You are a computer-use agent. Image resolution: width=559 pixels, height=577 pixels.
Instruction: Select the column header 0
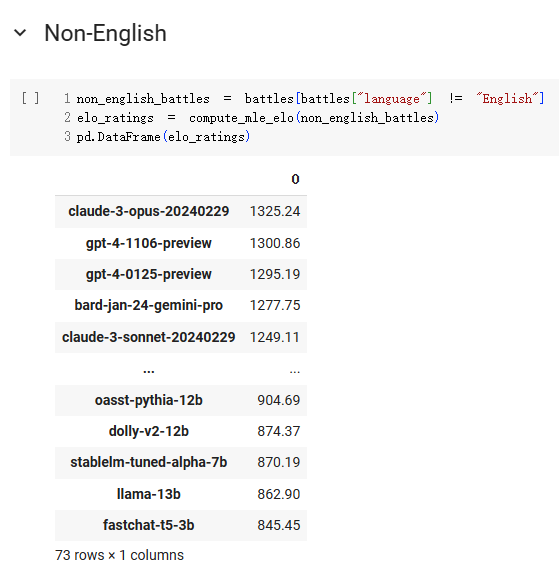pos(295,179)
